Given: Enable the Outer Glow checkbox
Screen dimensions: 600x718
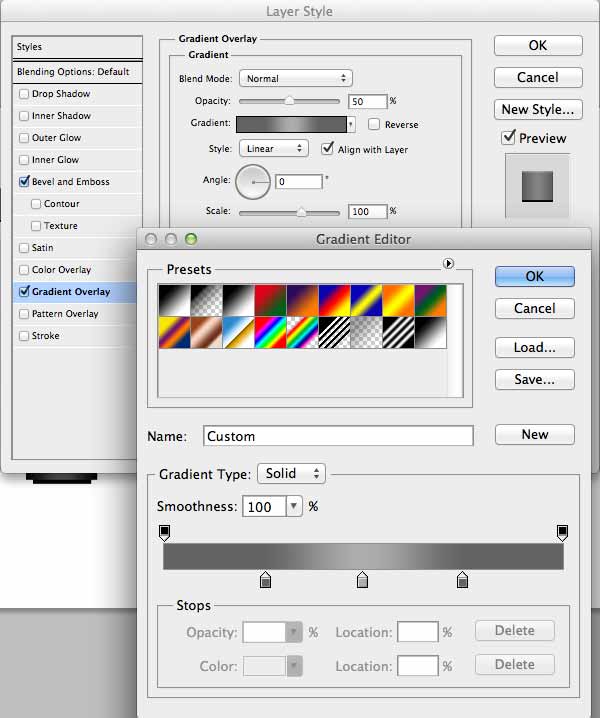Looking at the screenshot, I should click(24, 138).
